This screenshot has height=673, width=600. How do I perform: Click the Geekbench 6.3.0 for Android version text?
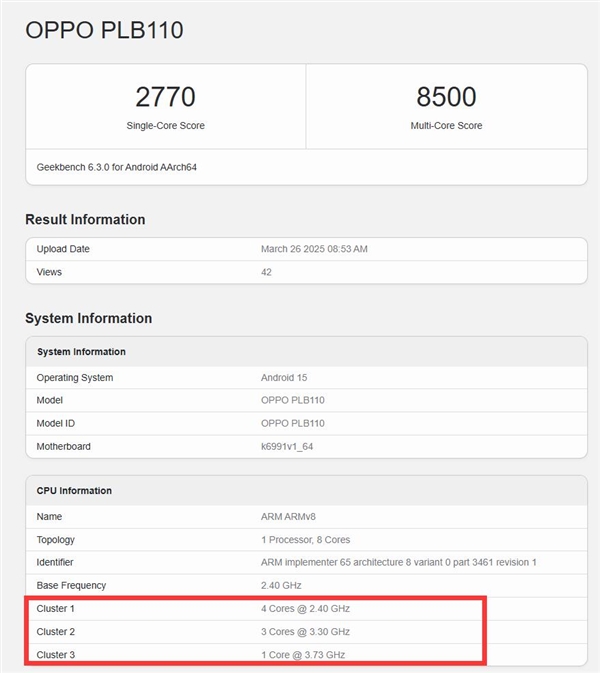tap(116, 167)
